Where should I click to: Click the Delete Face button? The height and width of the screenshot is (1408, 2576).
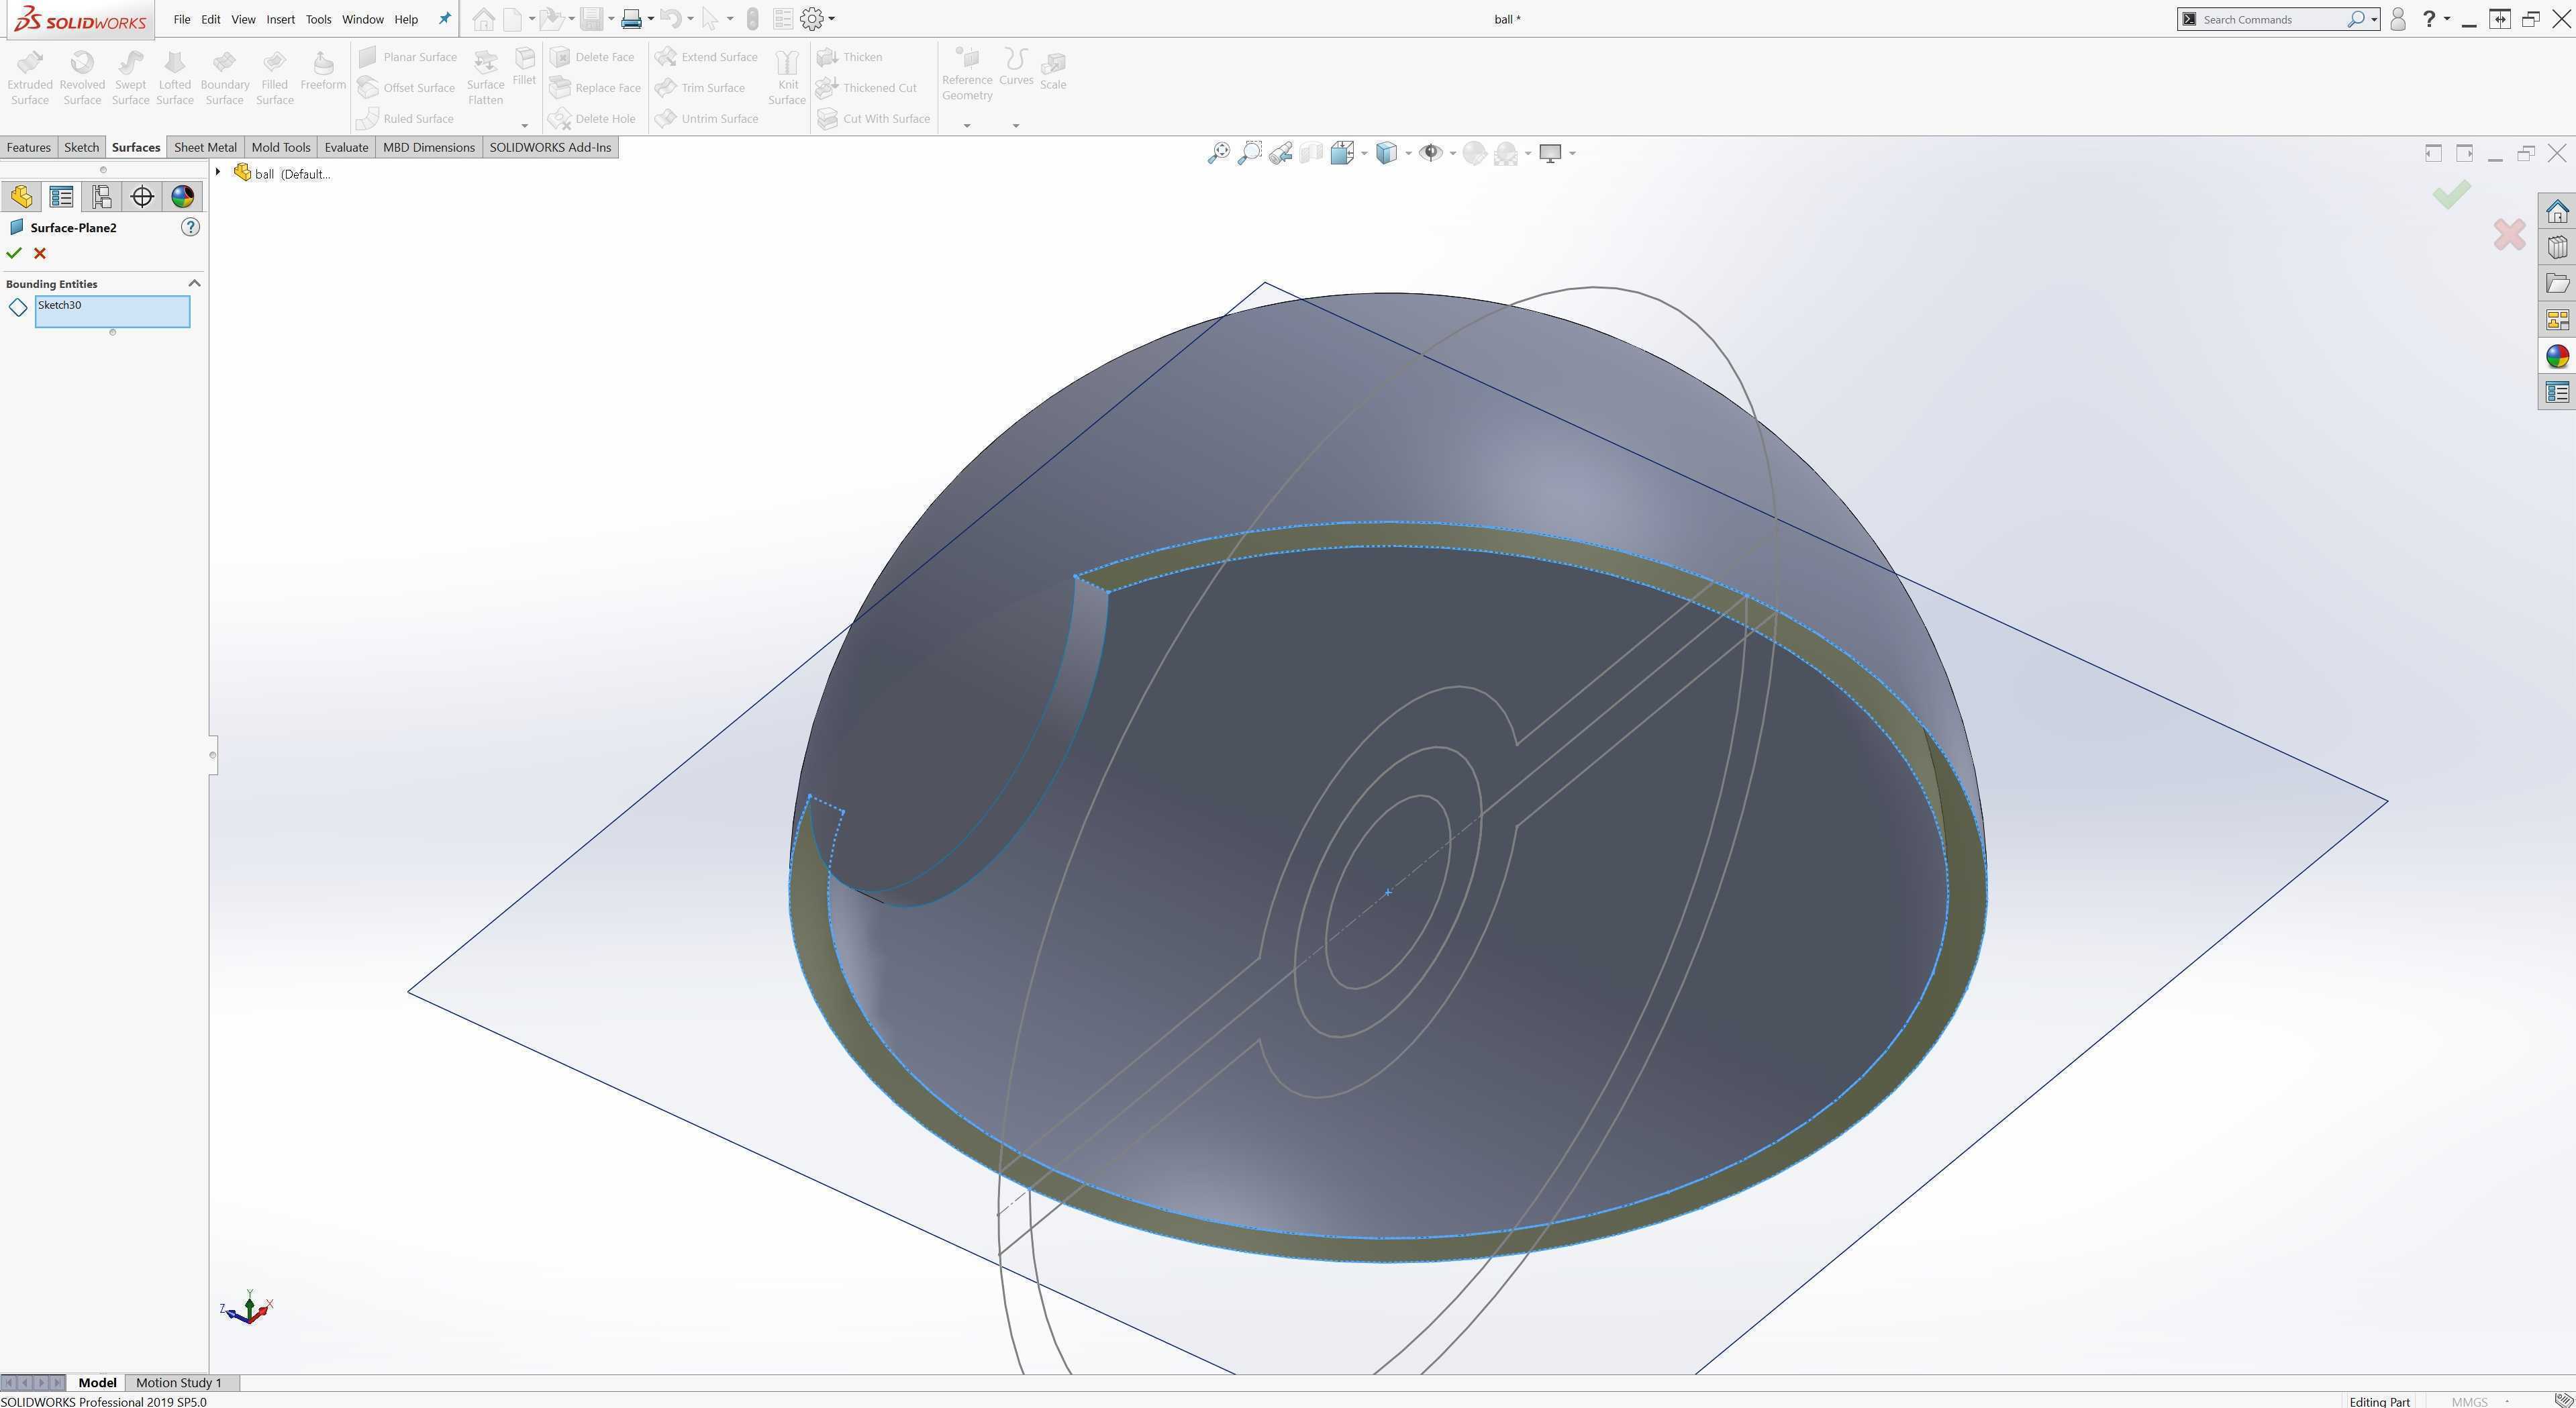593,57
